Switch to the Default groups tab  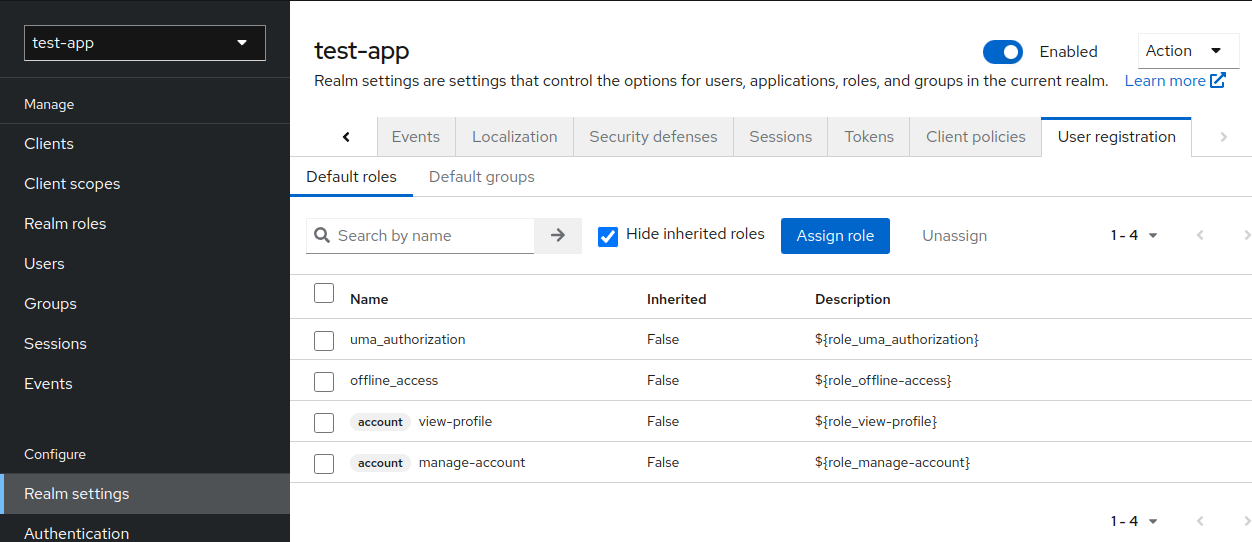(x=482, y=177)
